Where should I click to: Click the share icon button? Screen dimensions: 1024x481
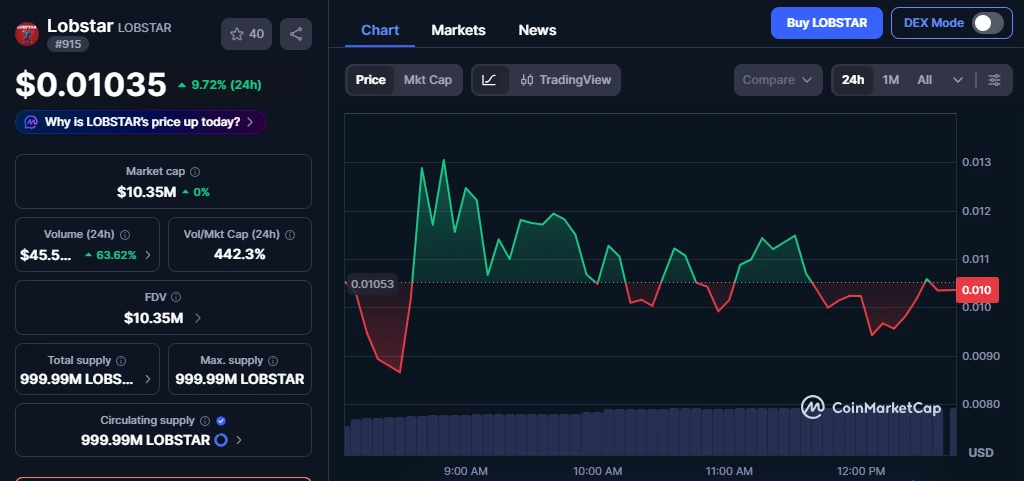coord(295,34)
